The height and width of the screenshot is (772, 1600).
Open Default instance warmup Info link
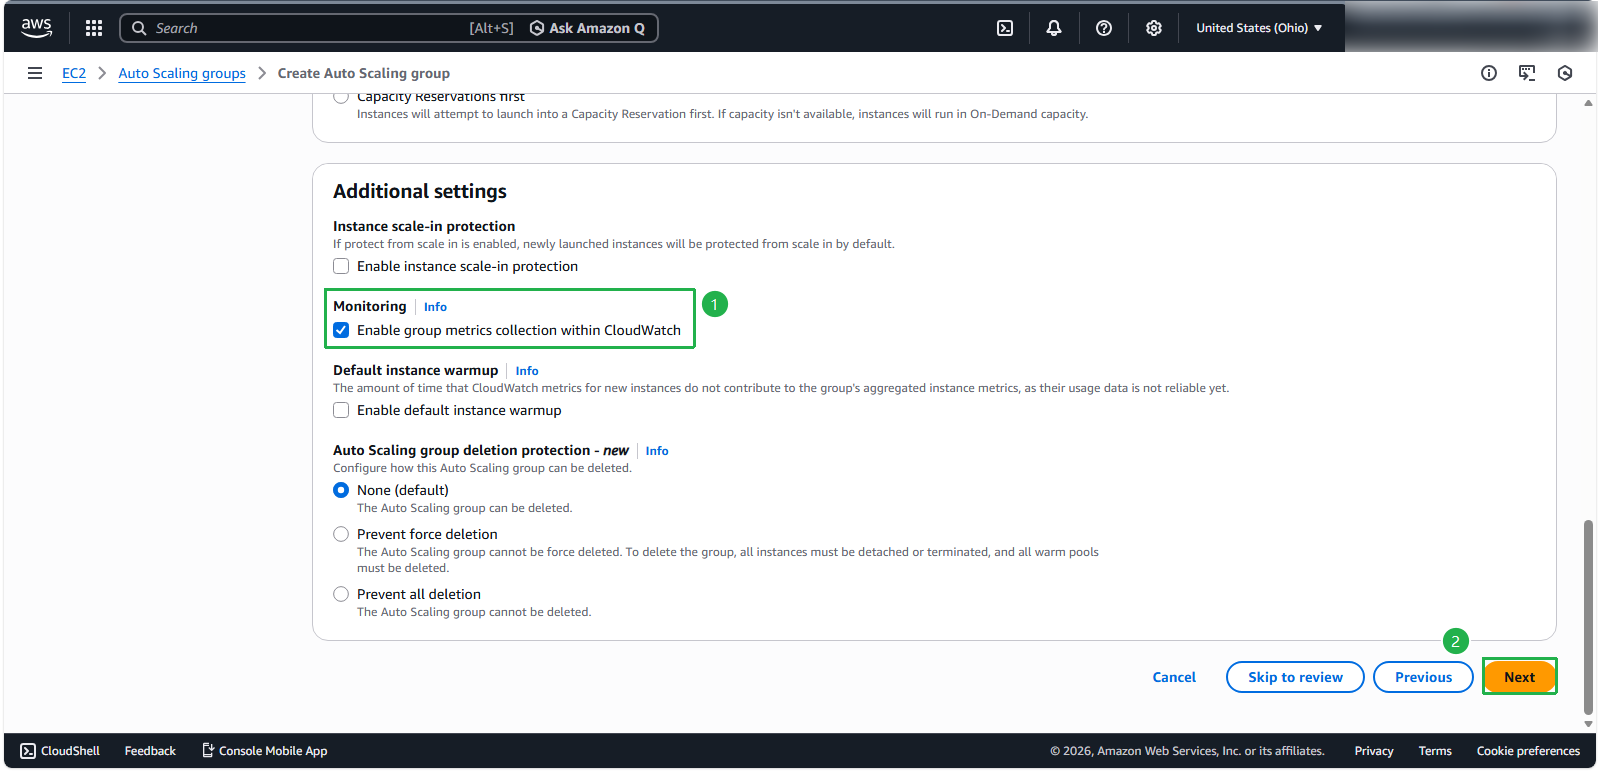527,371
